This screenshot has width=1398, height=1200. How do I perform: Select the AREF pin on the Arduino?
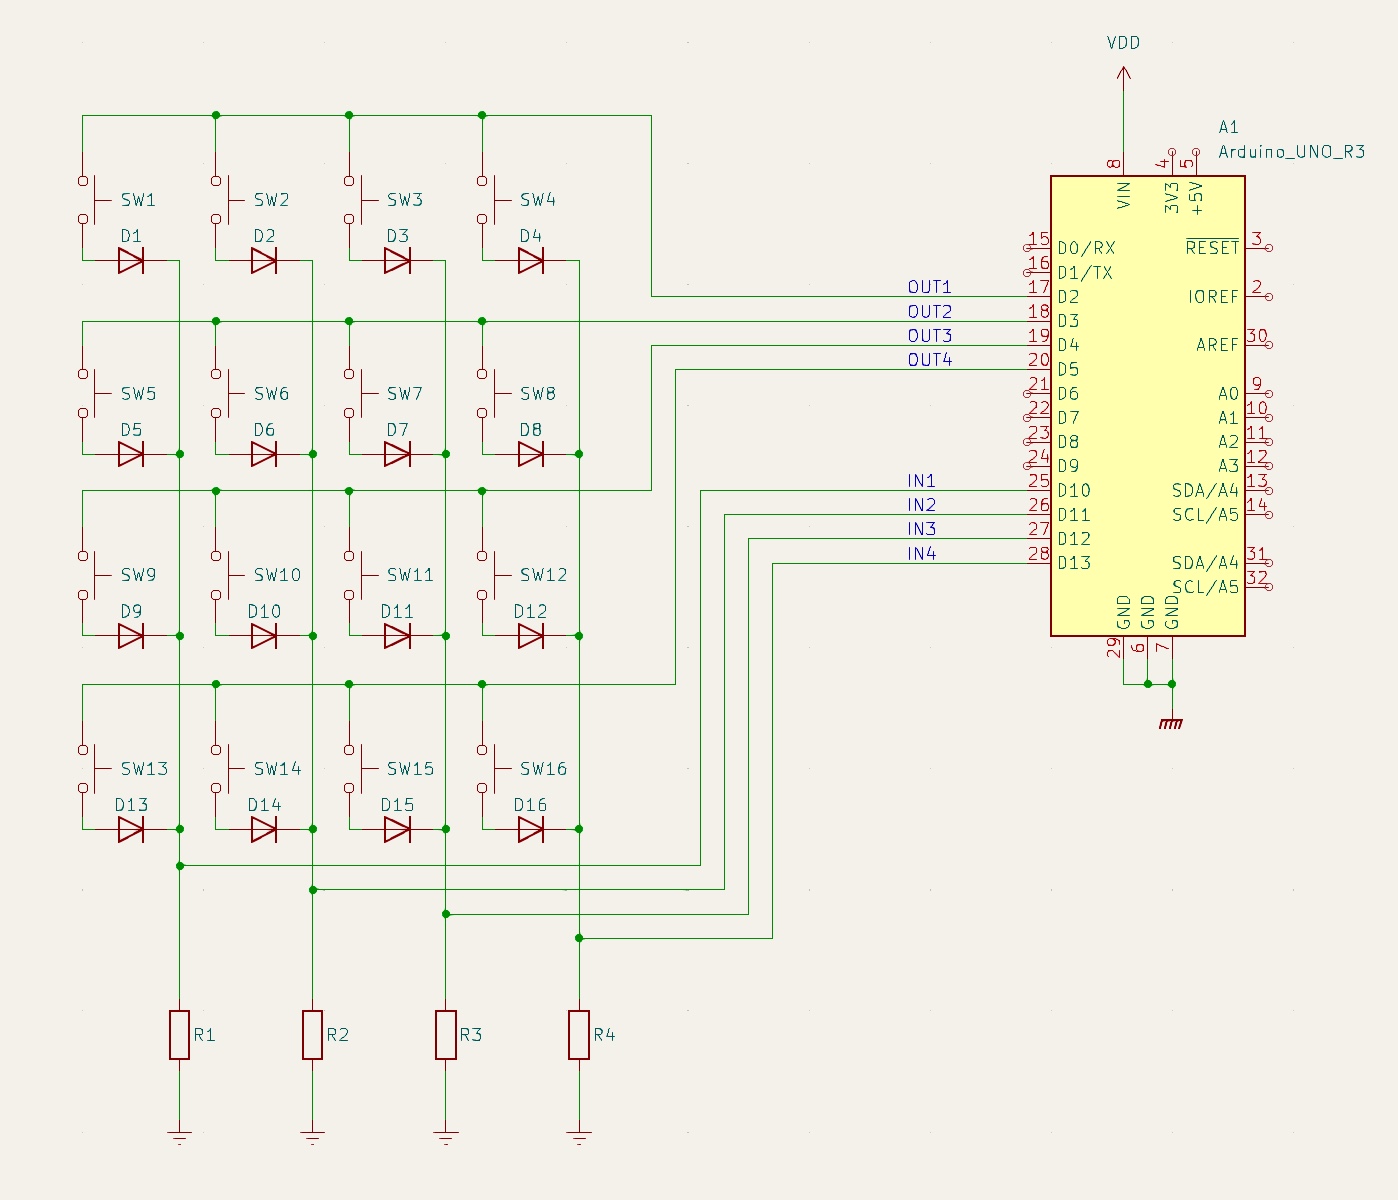coord(1217,345)
